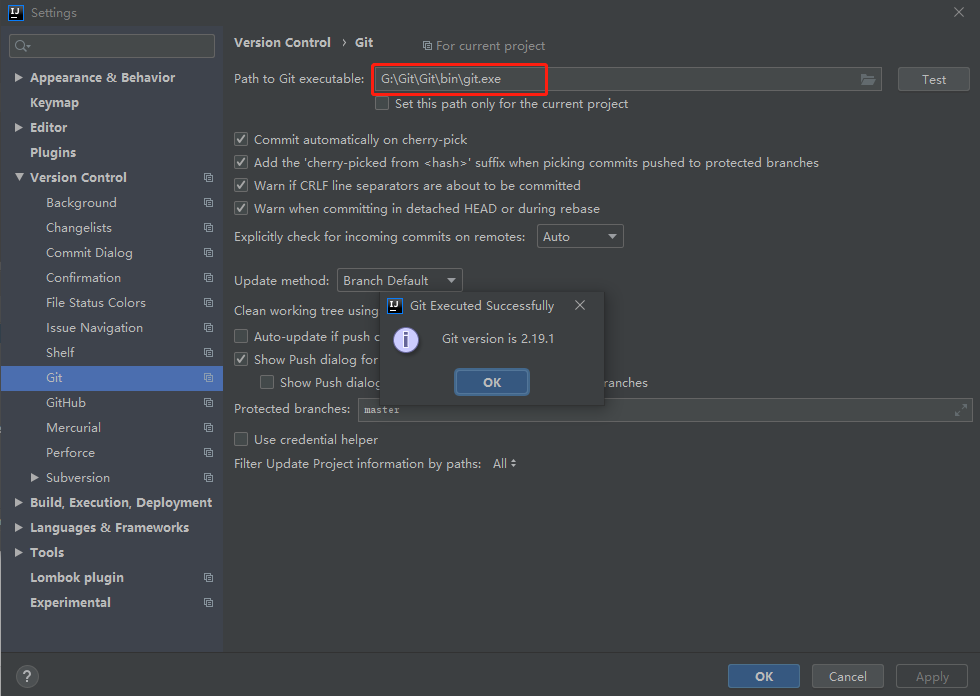
Task: Click project-level icon next to Git row
Action: 209,377
